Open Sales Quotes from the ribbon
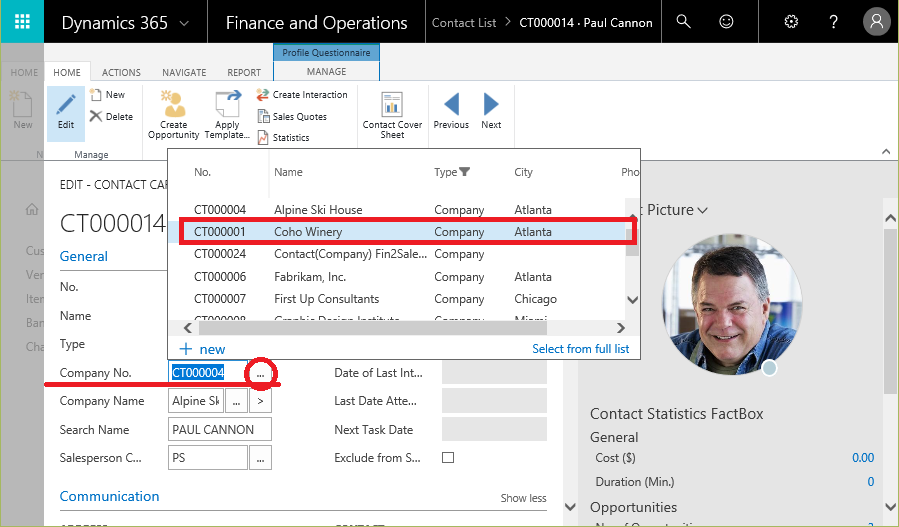899x527 pixels. click(x=292, y=116)
